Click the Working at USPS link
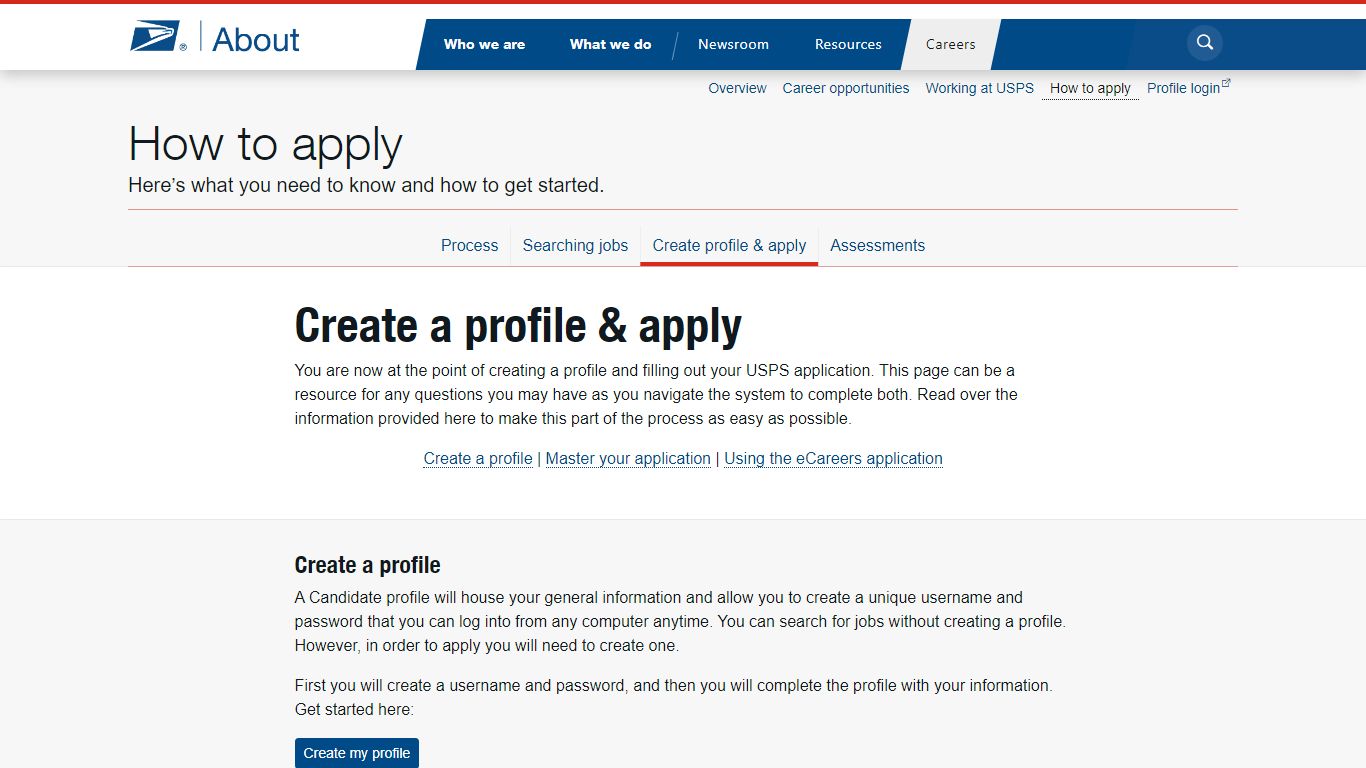The height and width of the screenshot is (768, 1366). coord(979,88)
